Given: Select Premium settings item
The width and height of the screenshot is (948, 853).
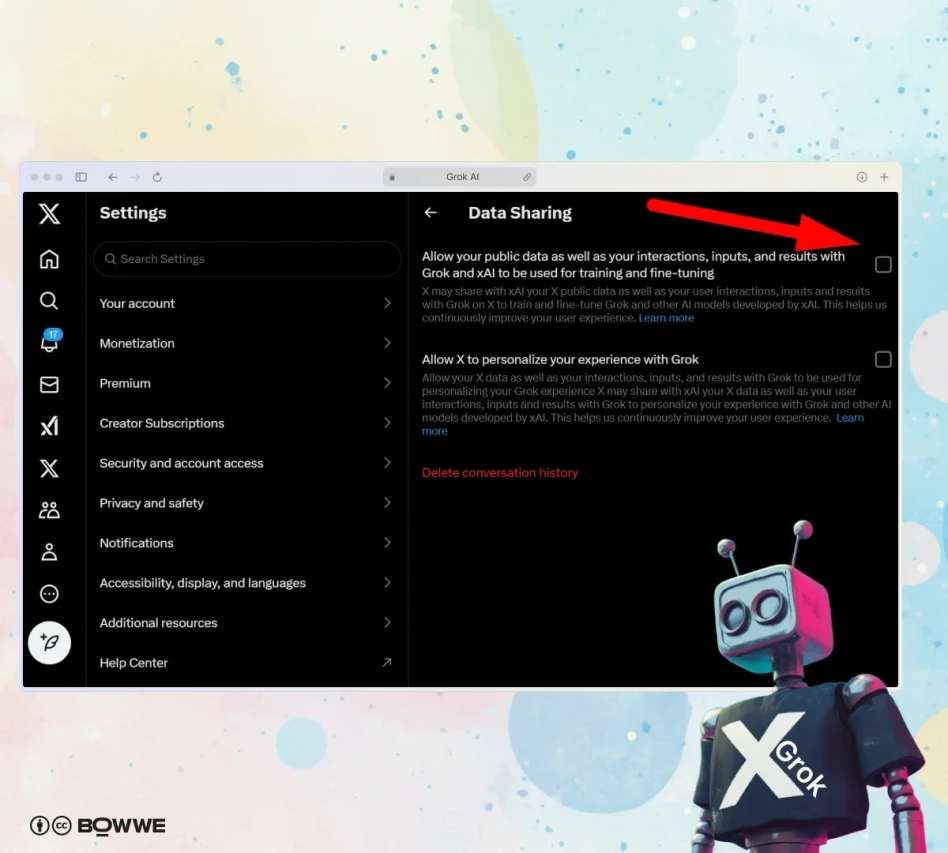Looking at the screenshot, I should click(x=247, y=383).
